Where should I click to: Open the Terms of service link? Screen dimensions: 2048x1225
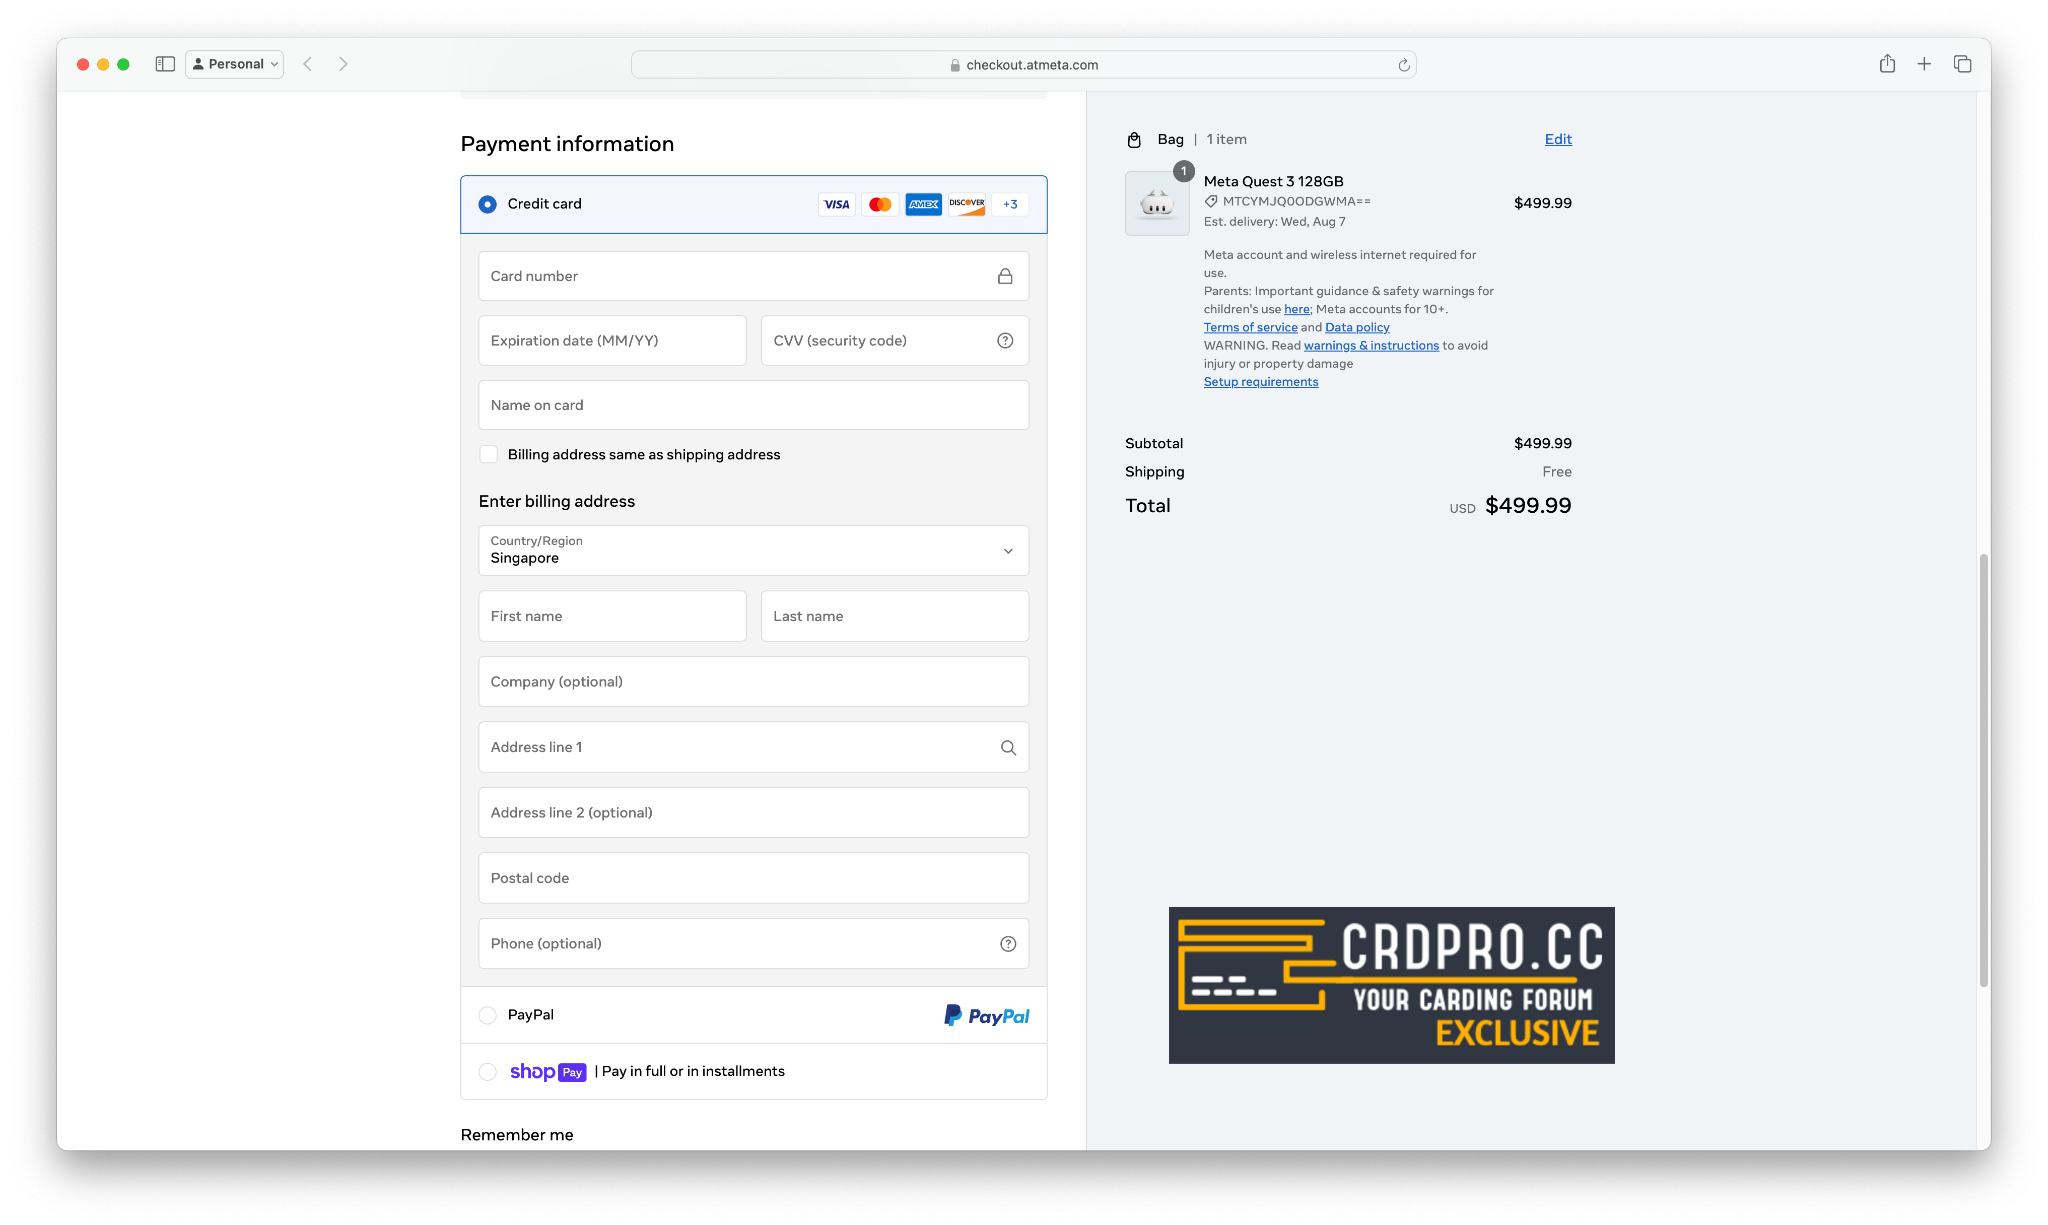pyautogui.click(x=1250, y=327)
